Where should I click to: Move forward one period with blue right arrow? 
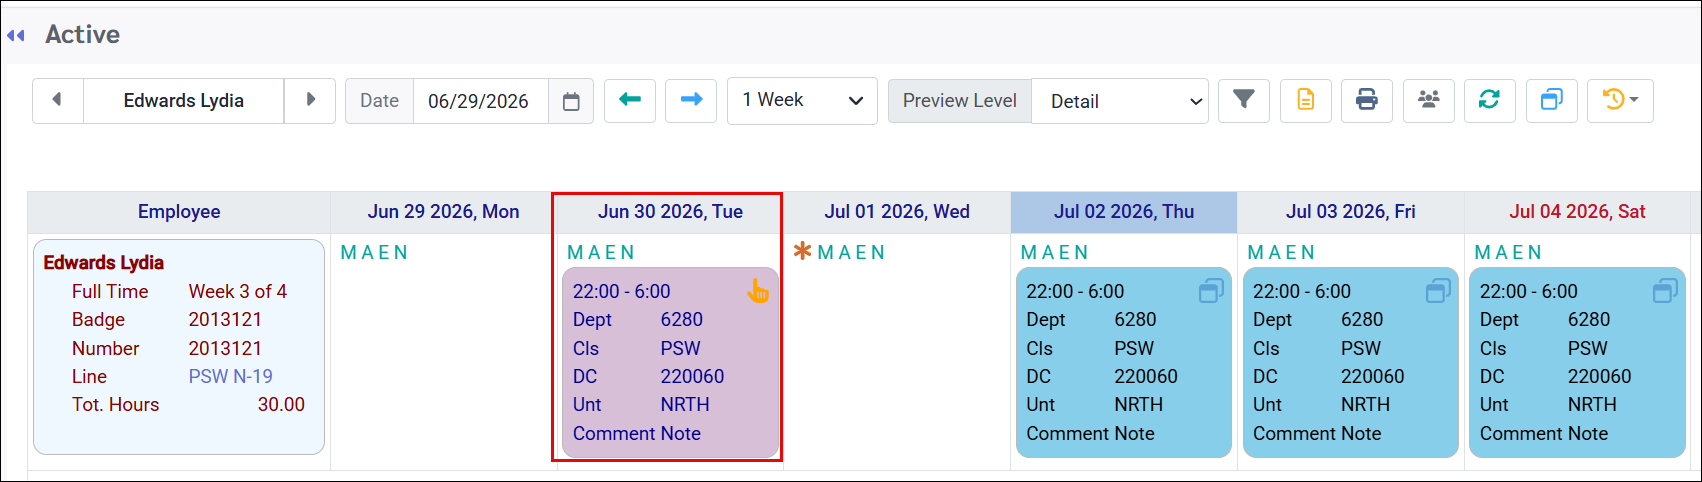coord(691,100)
